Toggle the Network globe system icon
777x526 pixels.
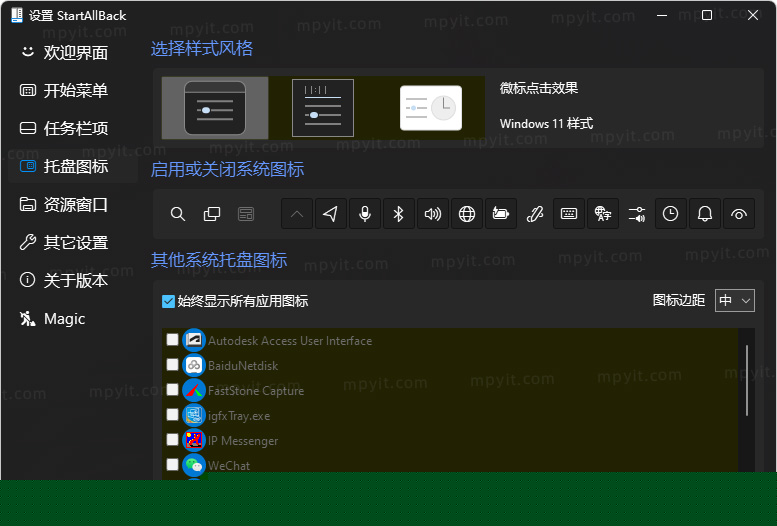(467, 214)
